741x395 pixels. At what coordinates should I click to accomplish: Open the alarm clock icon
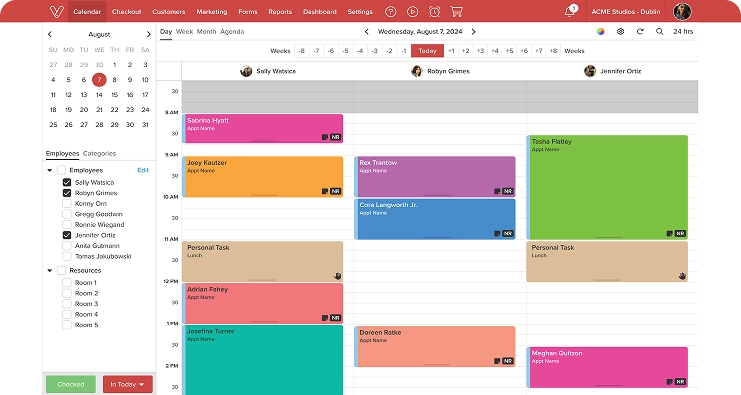coord(434,11)
